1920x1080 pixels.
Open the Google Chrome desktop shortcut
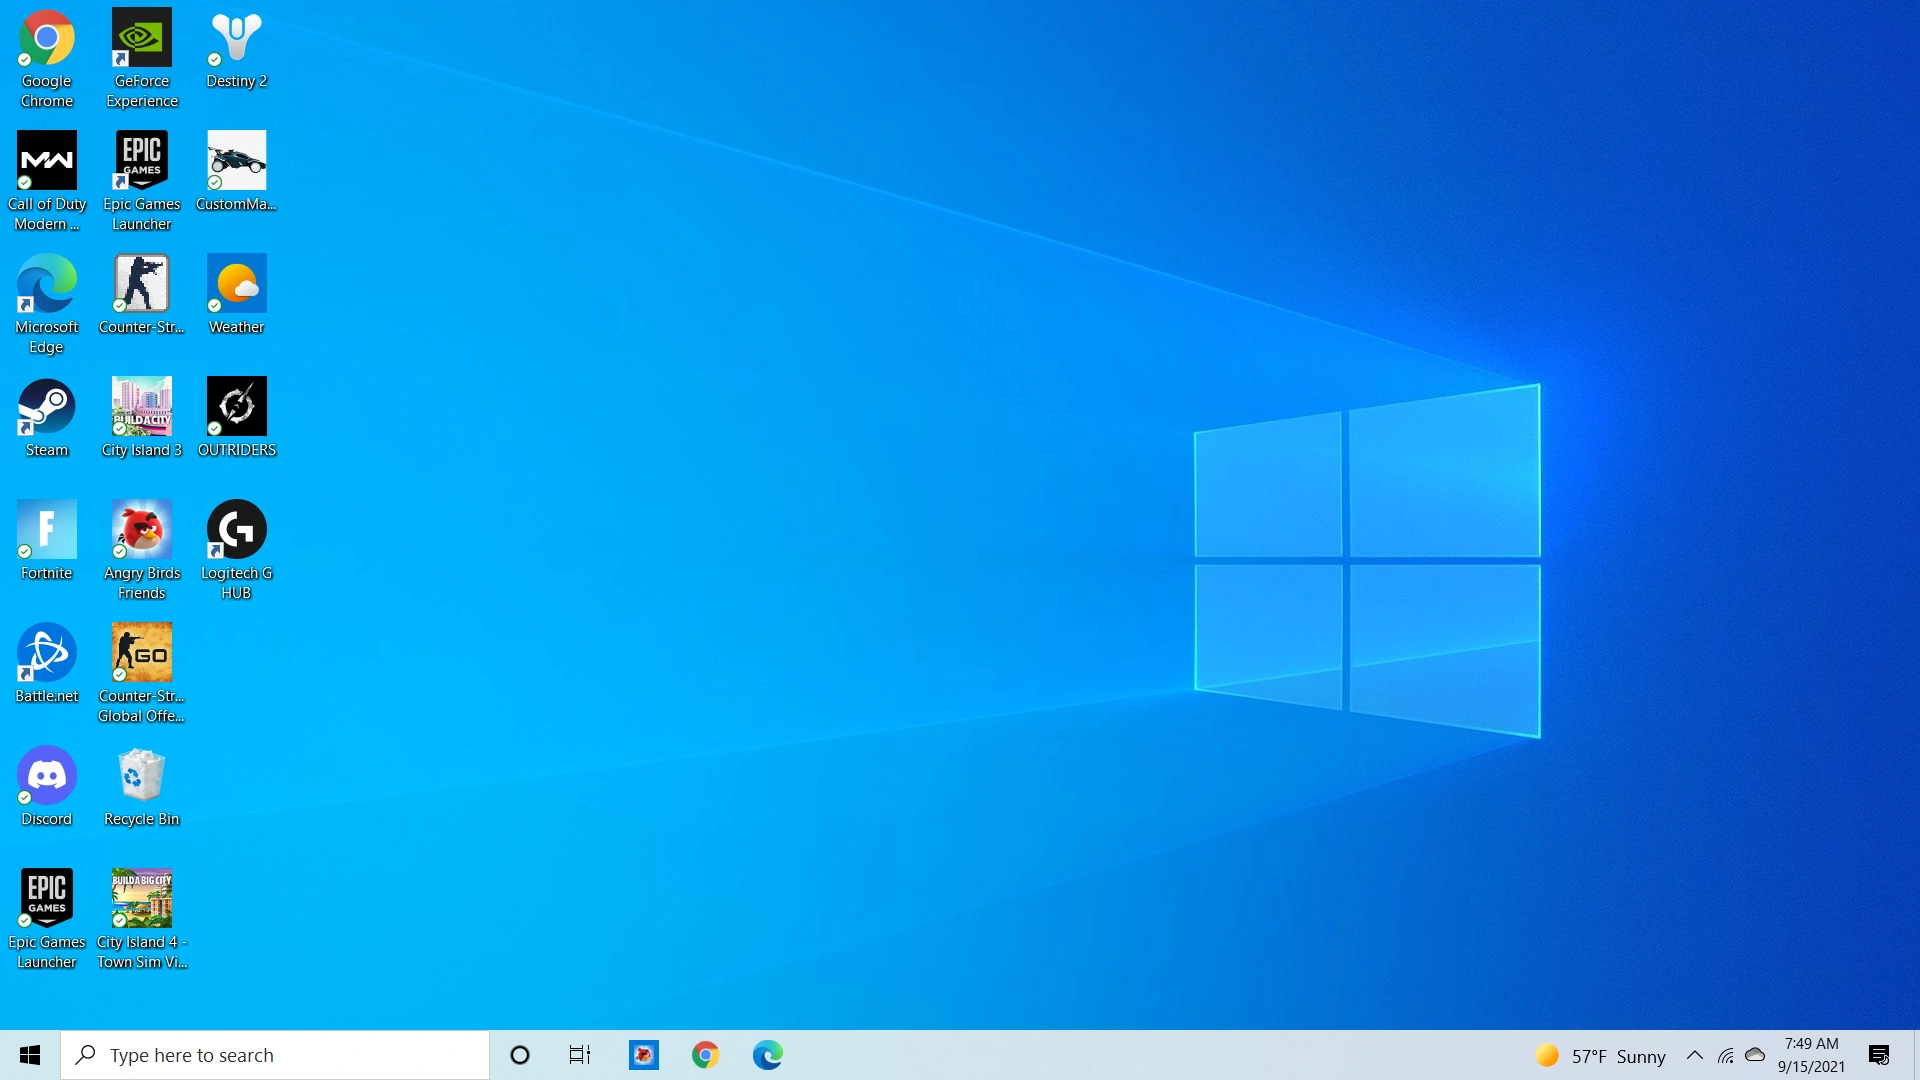tap(46, 40)
